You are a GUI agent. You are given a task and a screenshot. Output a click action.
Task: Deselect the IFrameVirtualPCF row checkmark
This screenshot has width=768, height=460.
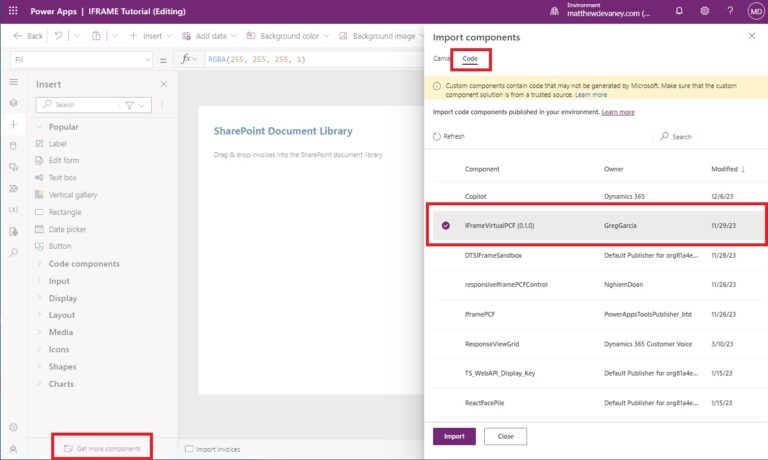pyautogui.click(x=446, y=226)
